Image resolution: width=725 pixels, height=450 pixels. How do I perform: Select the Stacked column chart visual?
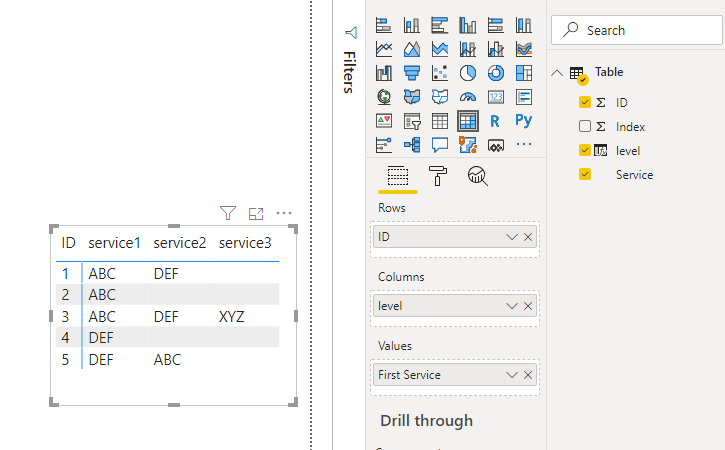(412, 25)
